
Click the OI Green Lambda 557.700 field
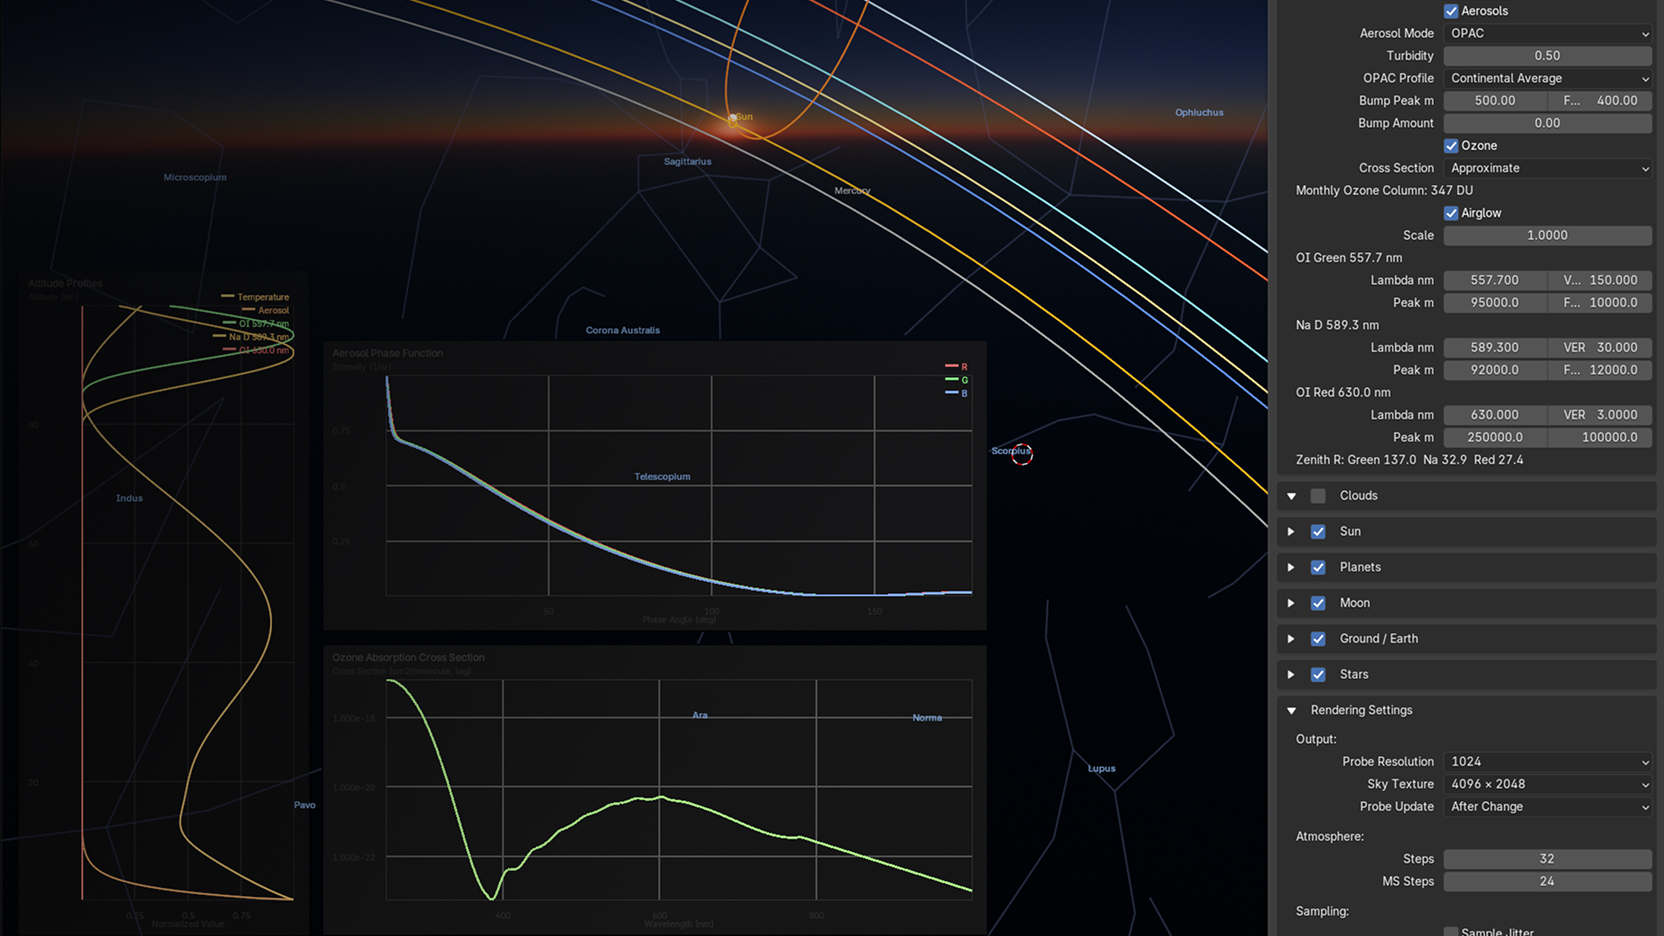[1495, 280]
